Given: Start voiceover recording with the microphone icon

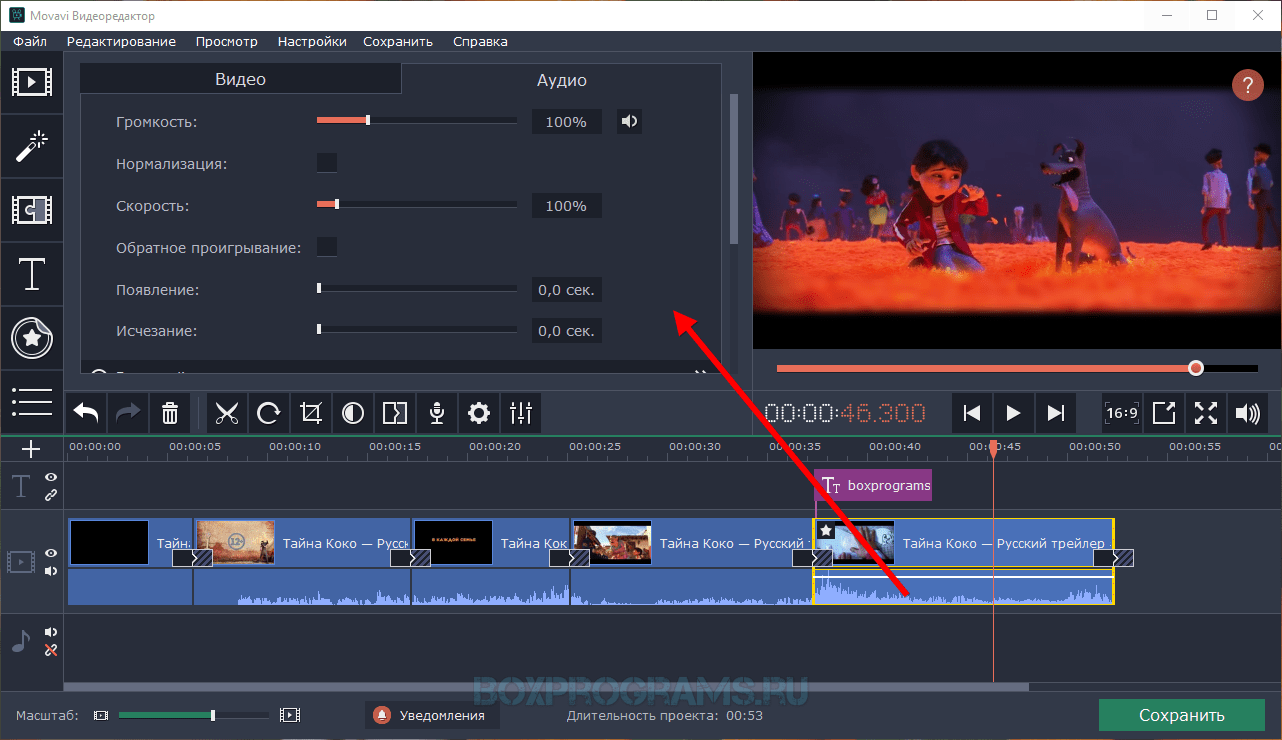Looking at the screenshot, I should pyautogui.click(x=437, y=413).
